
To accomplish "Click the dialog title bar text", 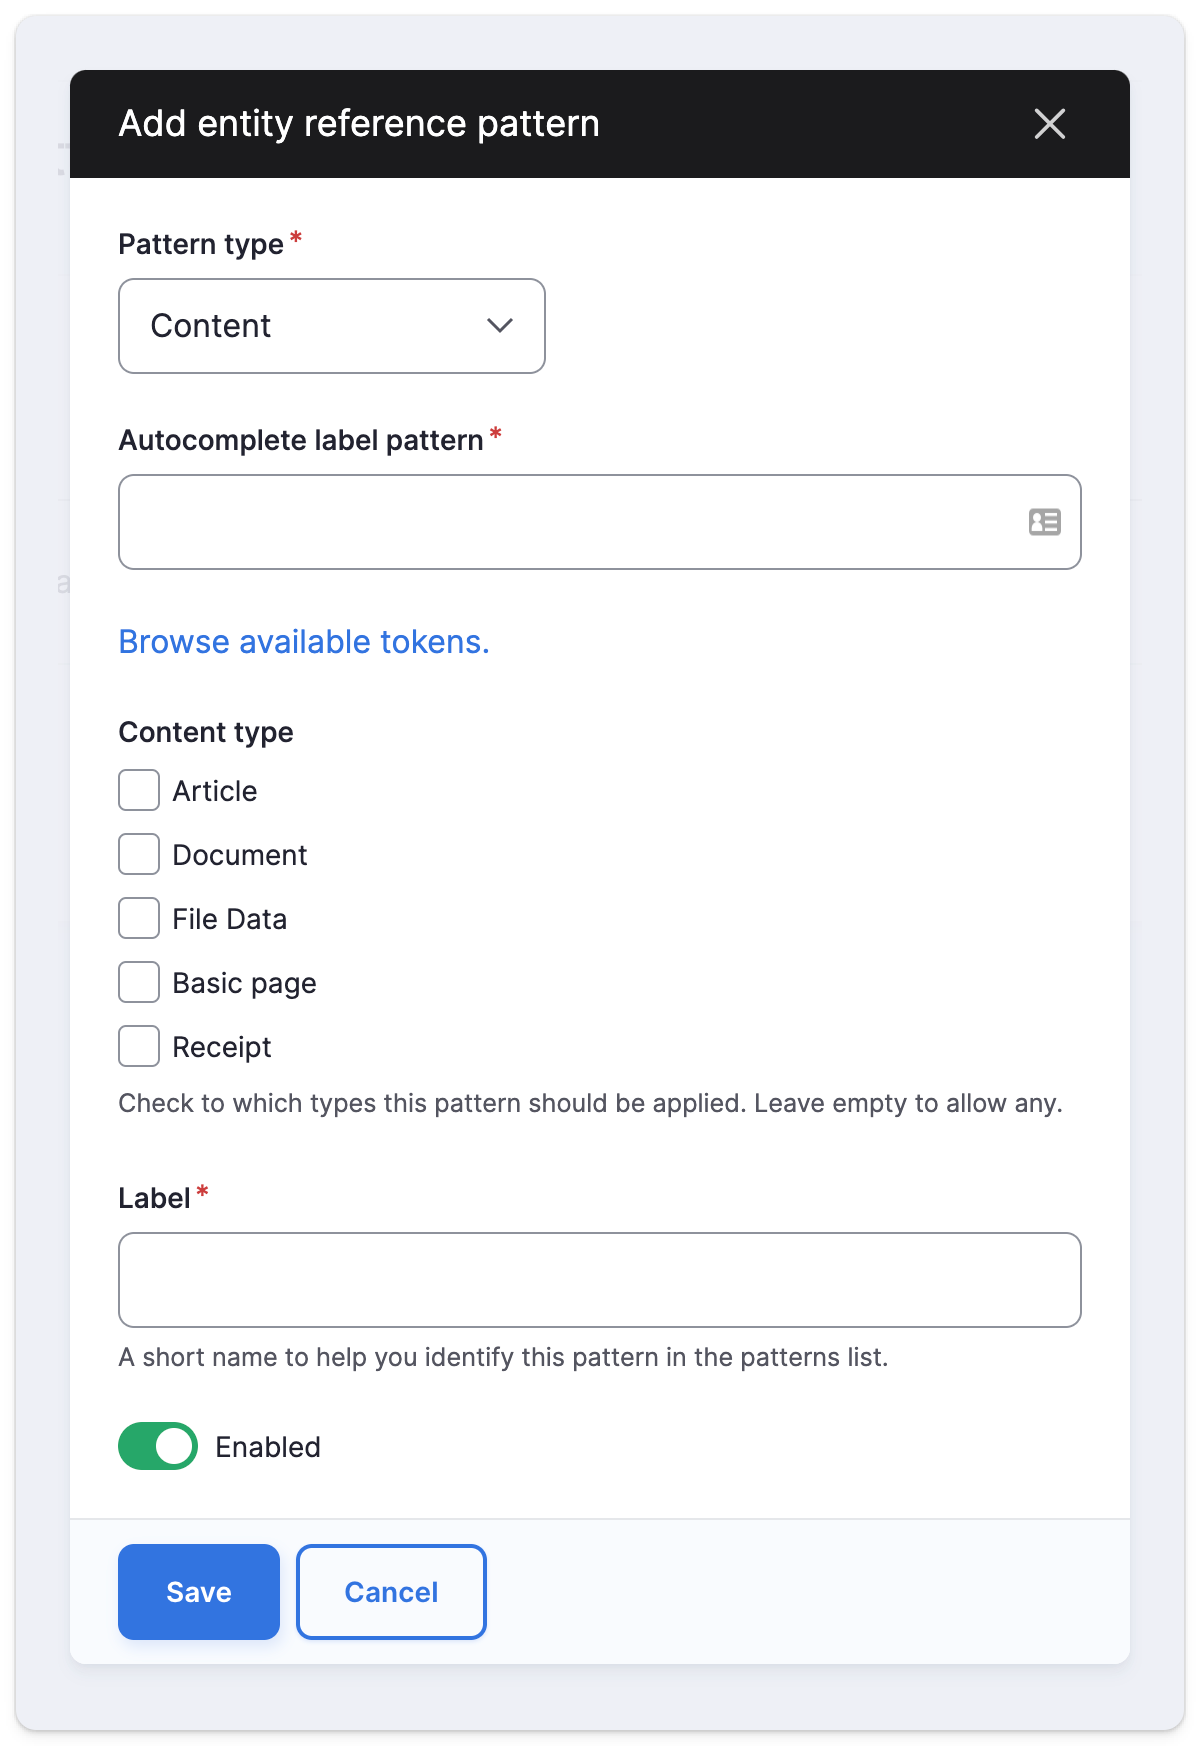I will 359,124.
